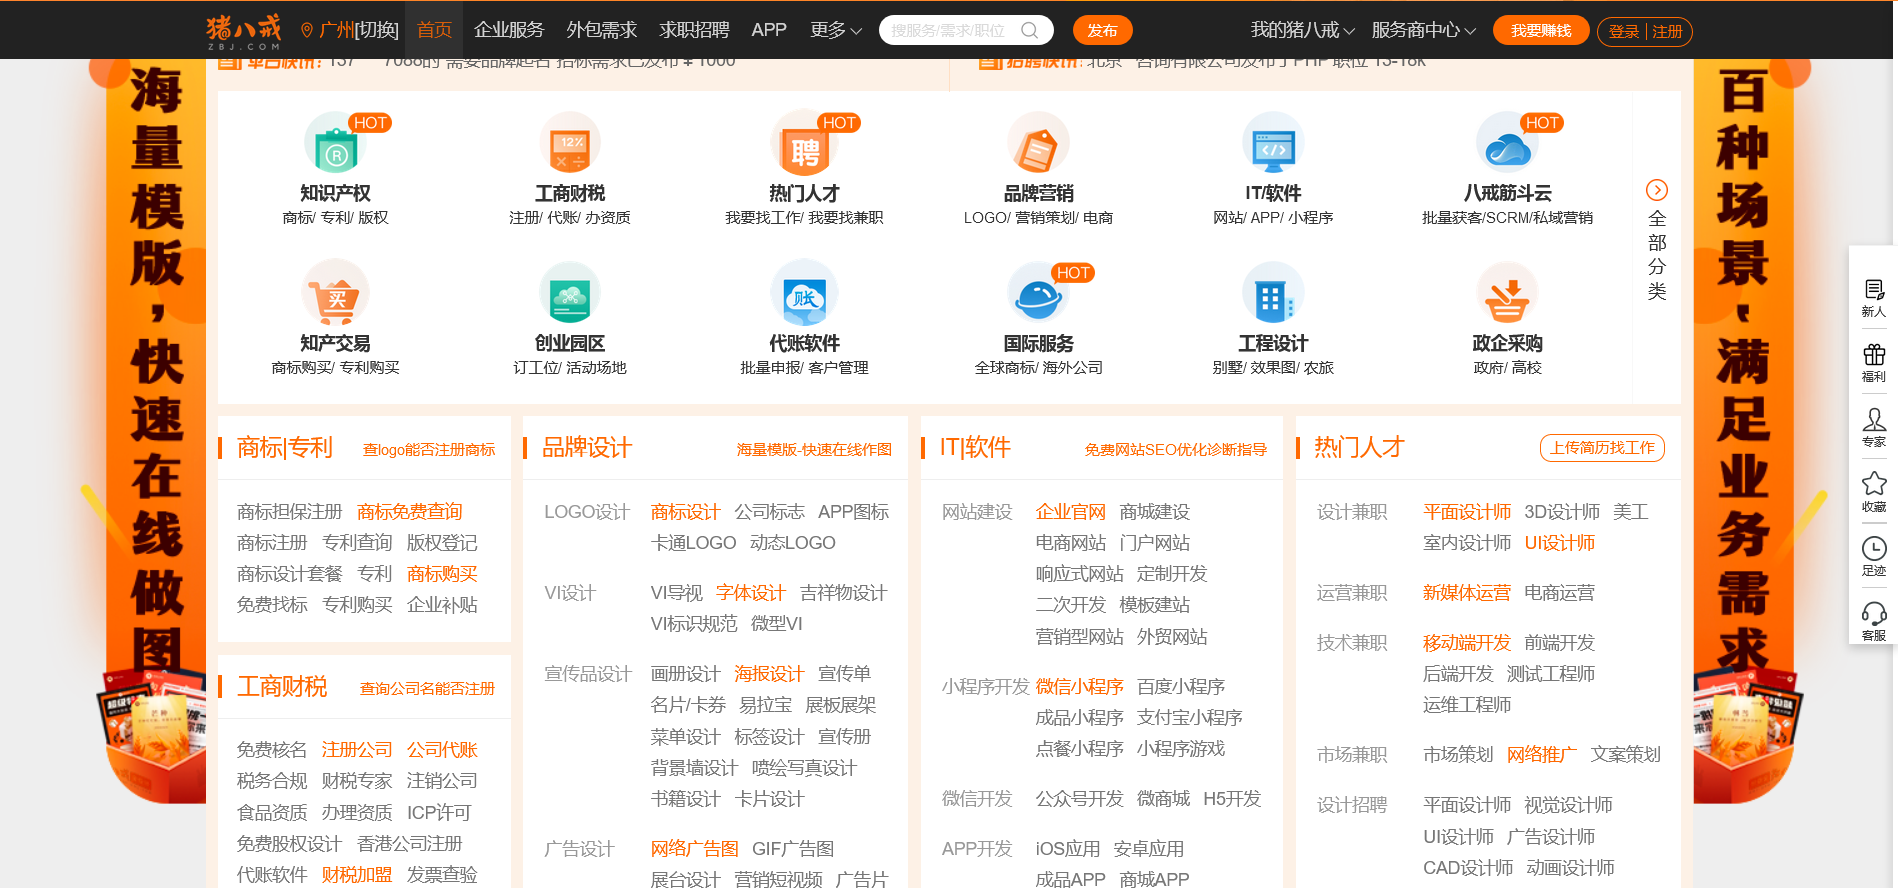Click the 全部分类 circular arrow icon
1898x888 pixels.
1656,190
